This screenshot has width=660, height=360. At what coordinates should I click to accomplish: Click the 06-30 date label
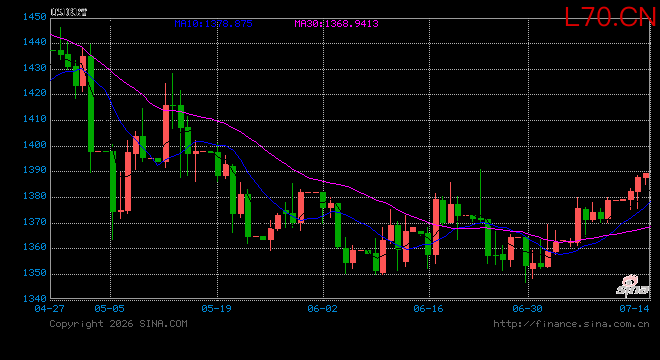(527, 309)
